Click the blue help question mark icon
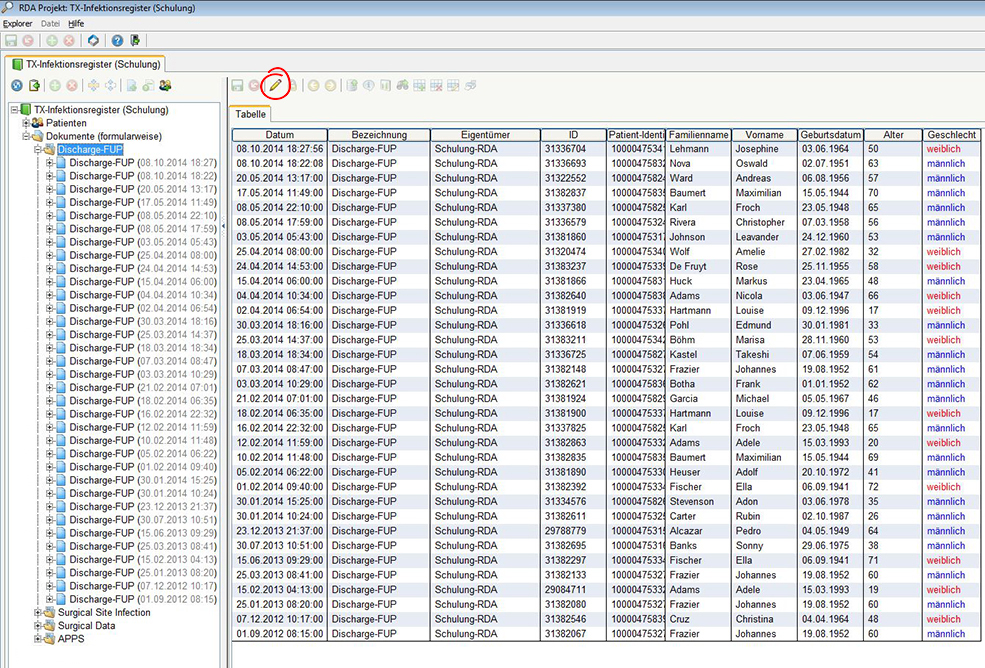Screen dimensions: 985x668 (117, 41)
